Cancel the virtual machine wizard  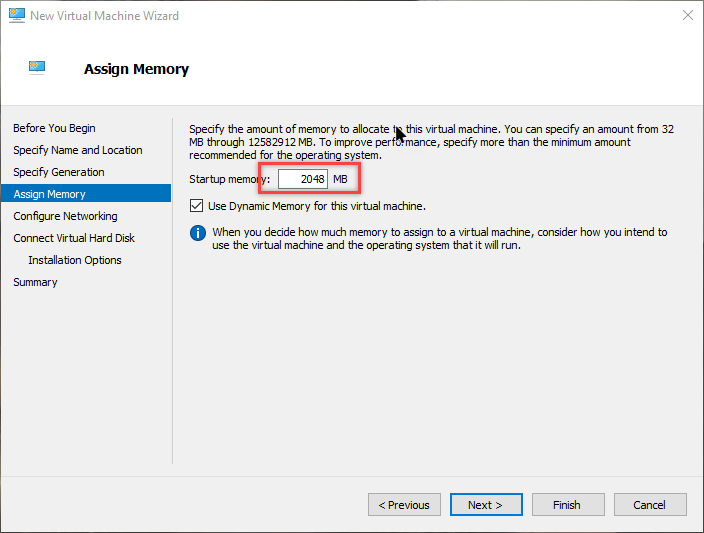[650, 505]
